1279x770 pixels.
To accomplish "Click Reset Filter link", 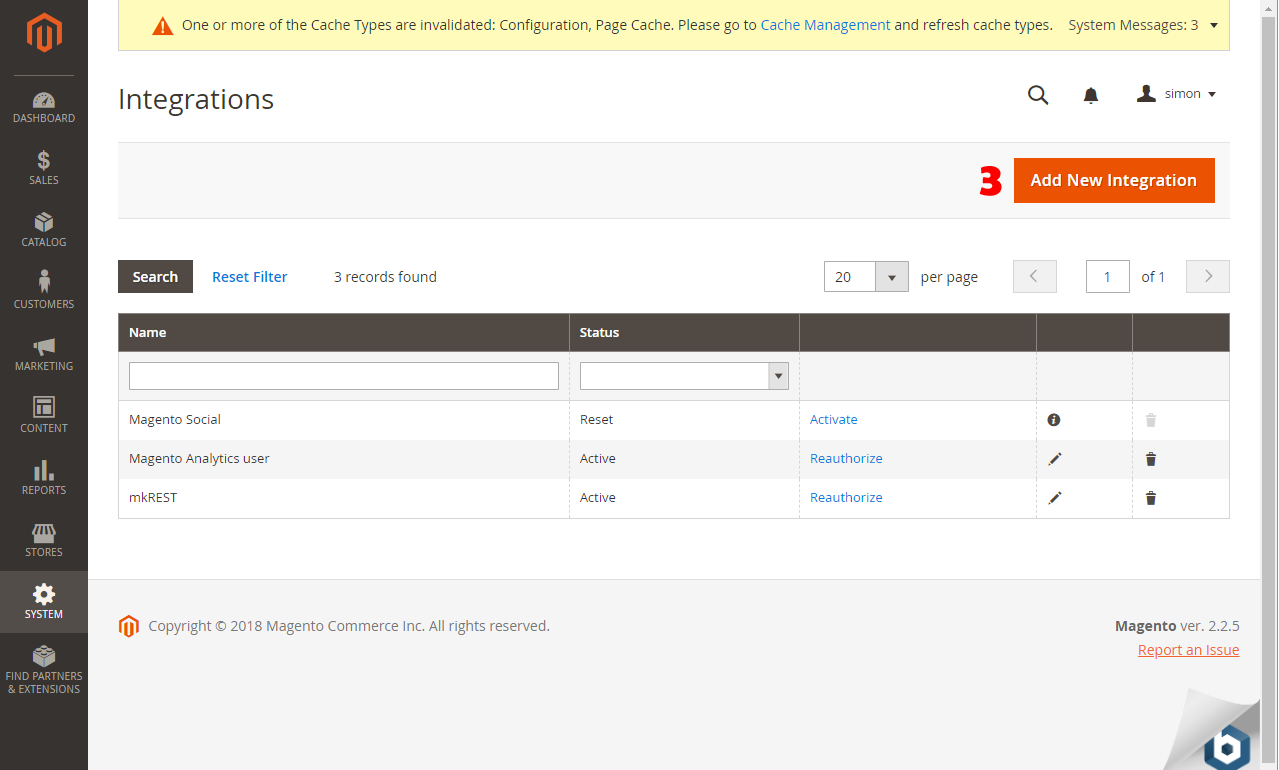I will point(250,277).
